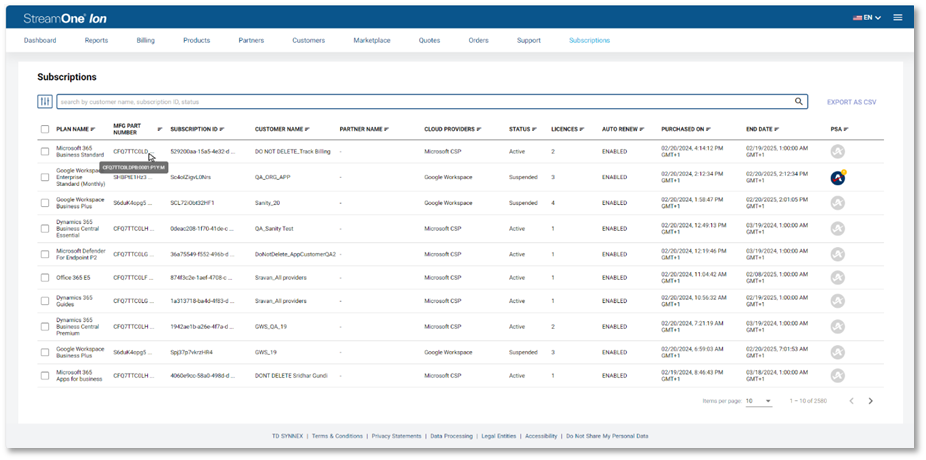Click subscription ID SCL72iObt32HF1

(193, 203)
